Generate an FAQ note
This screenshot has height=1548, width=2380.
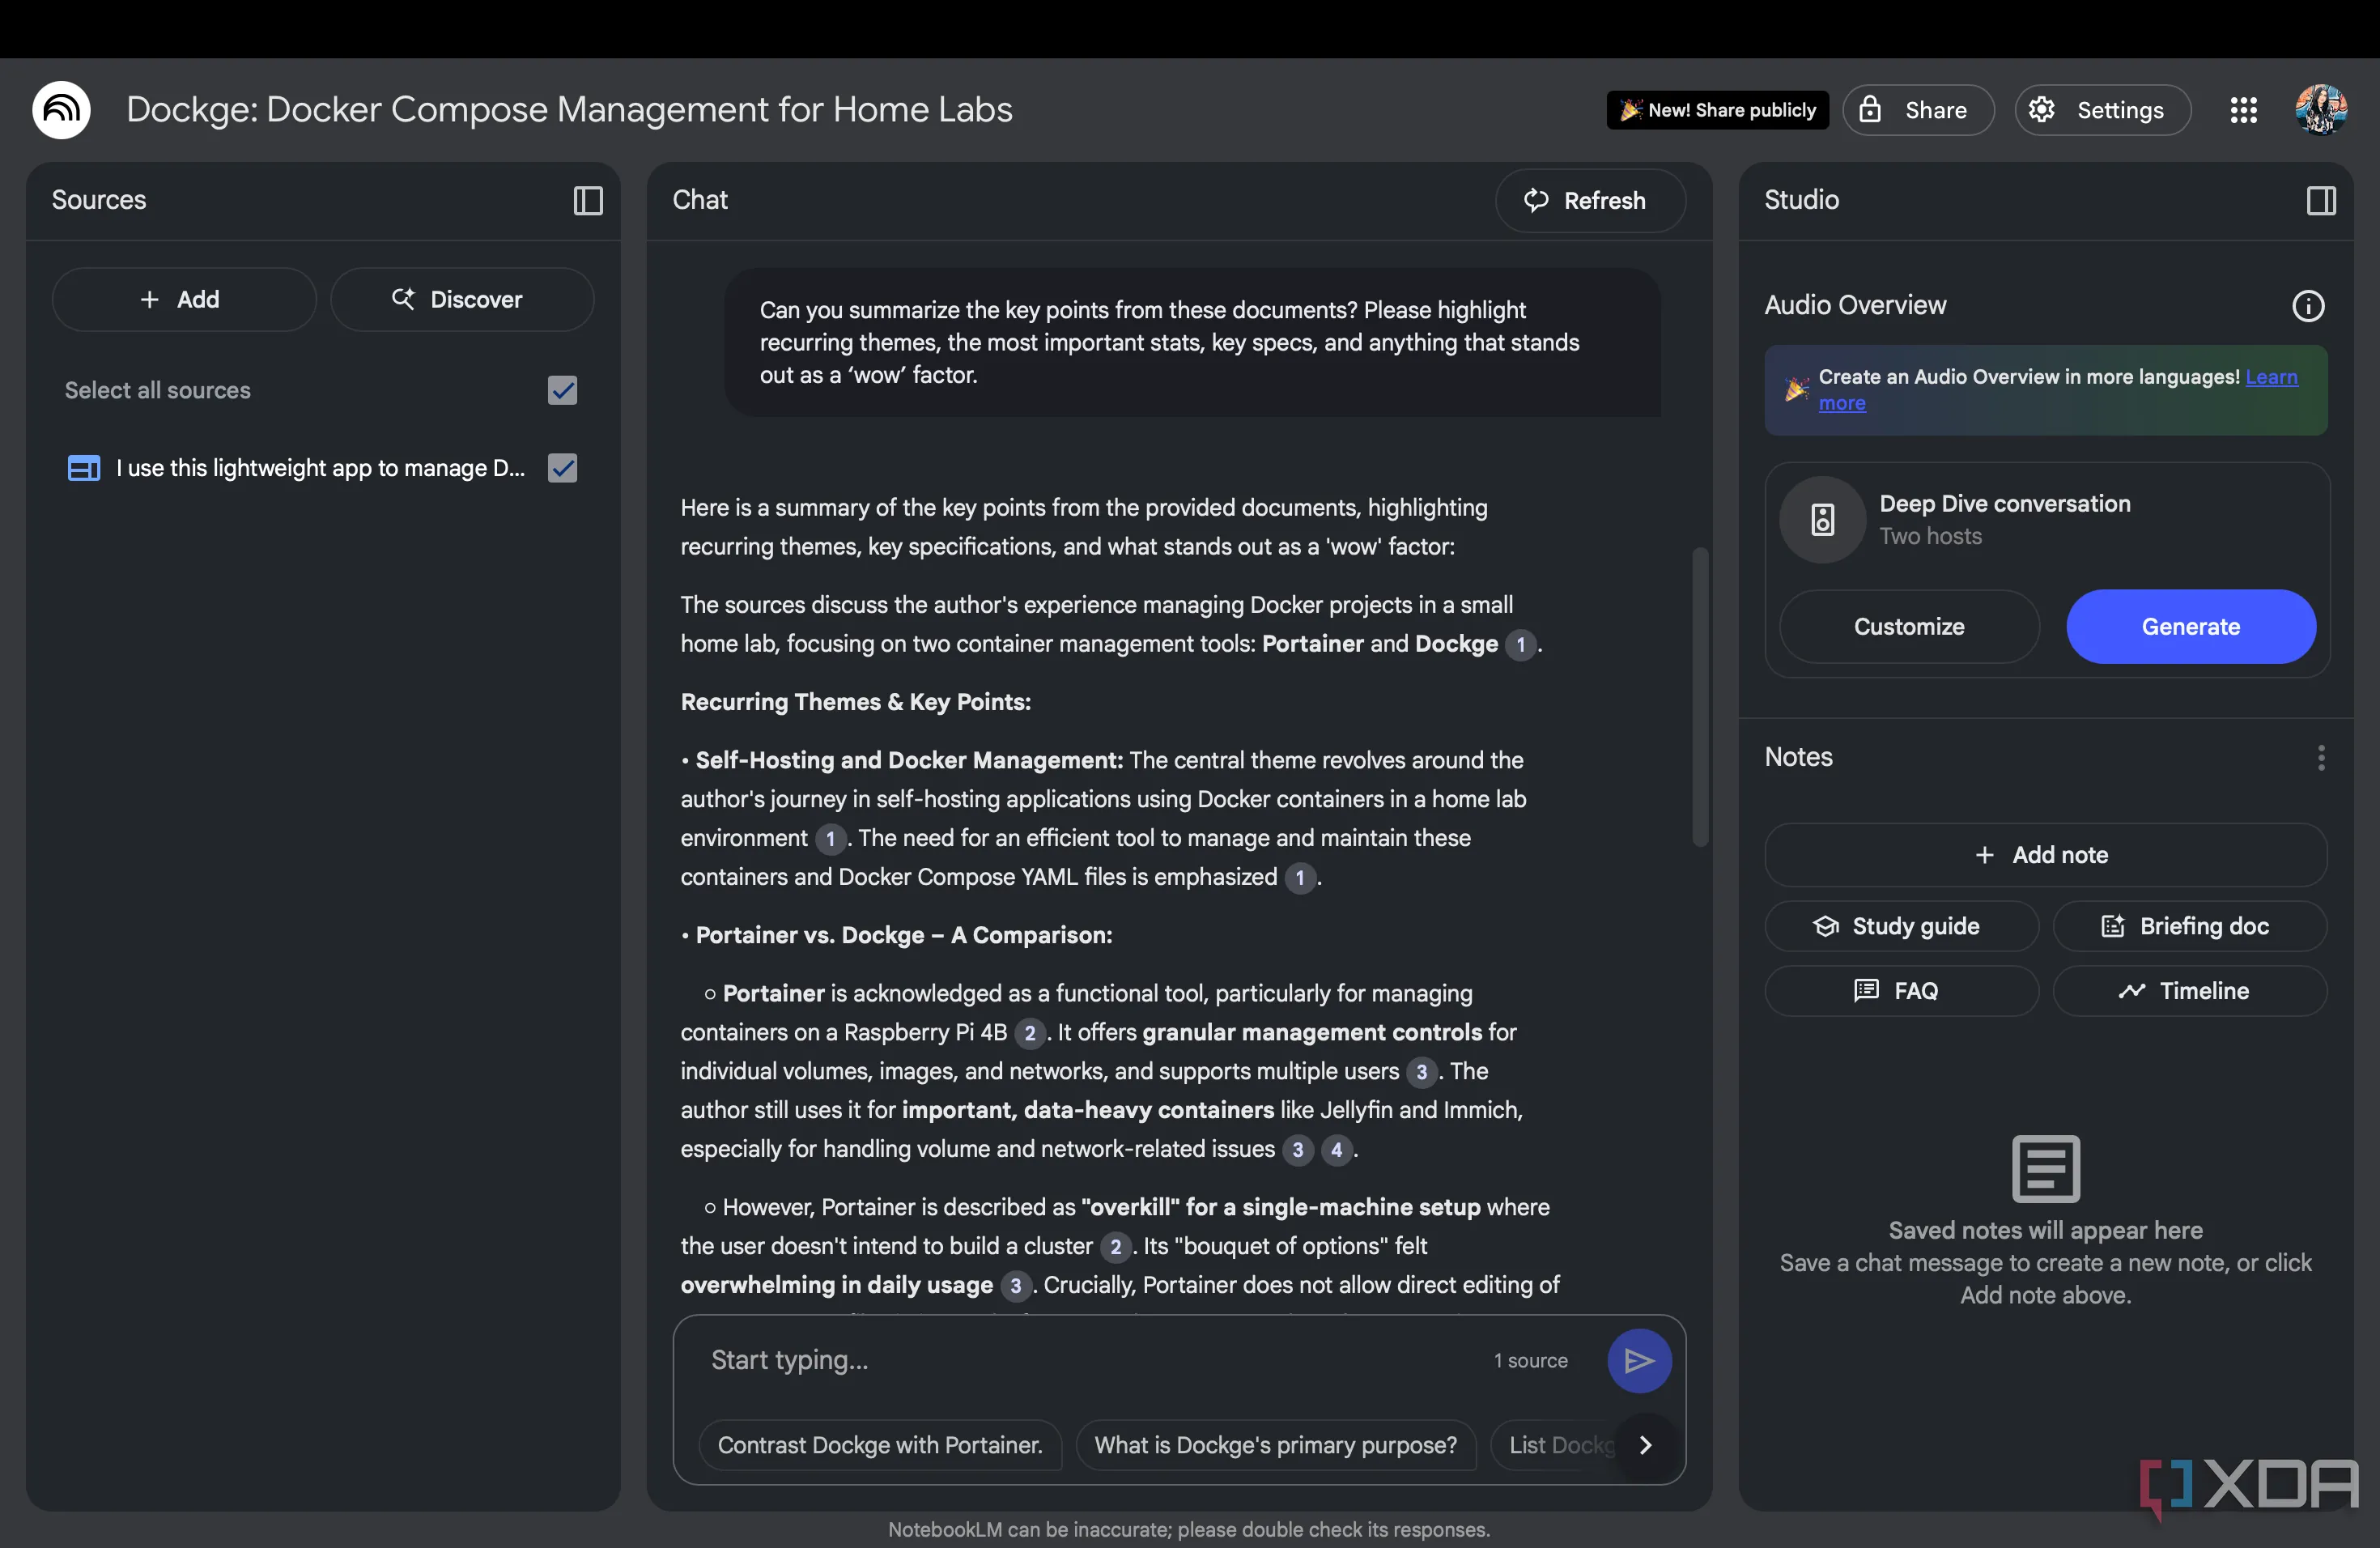(x=1901, y=991)
